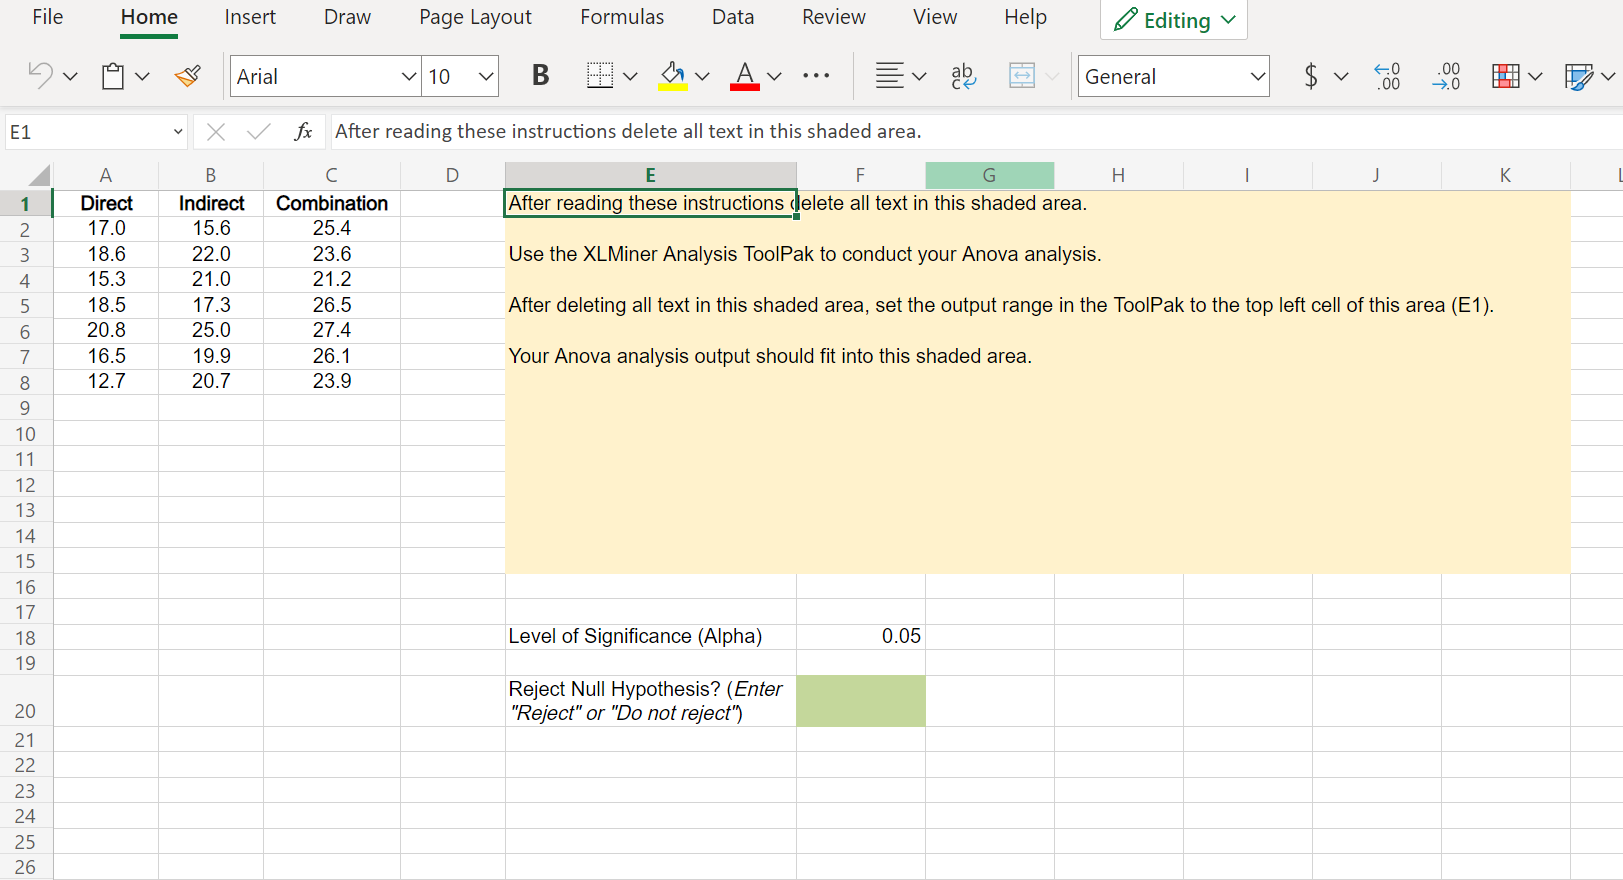Screen dimensions: 1623x880
Task: Click the Borders icon
Action: [x=600, y=76]
